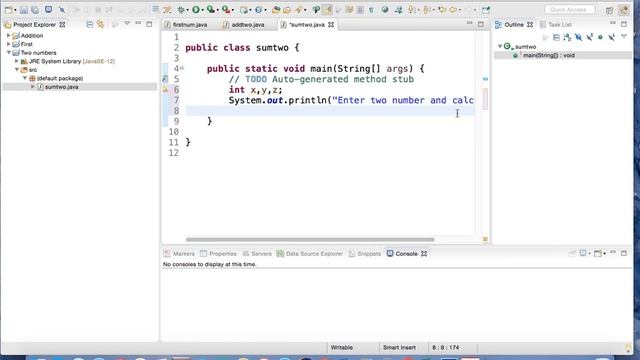Click the Open Task icon
The height and width of the screenshot is (360, 640).
(287, 9)
